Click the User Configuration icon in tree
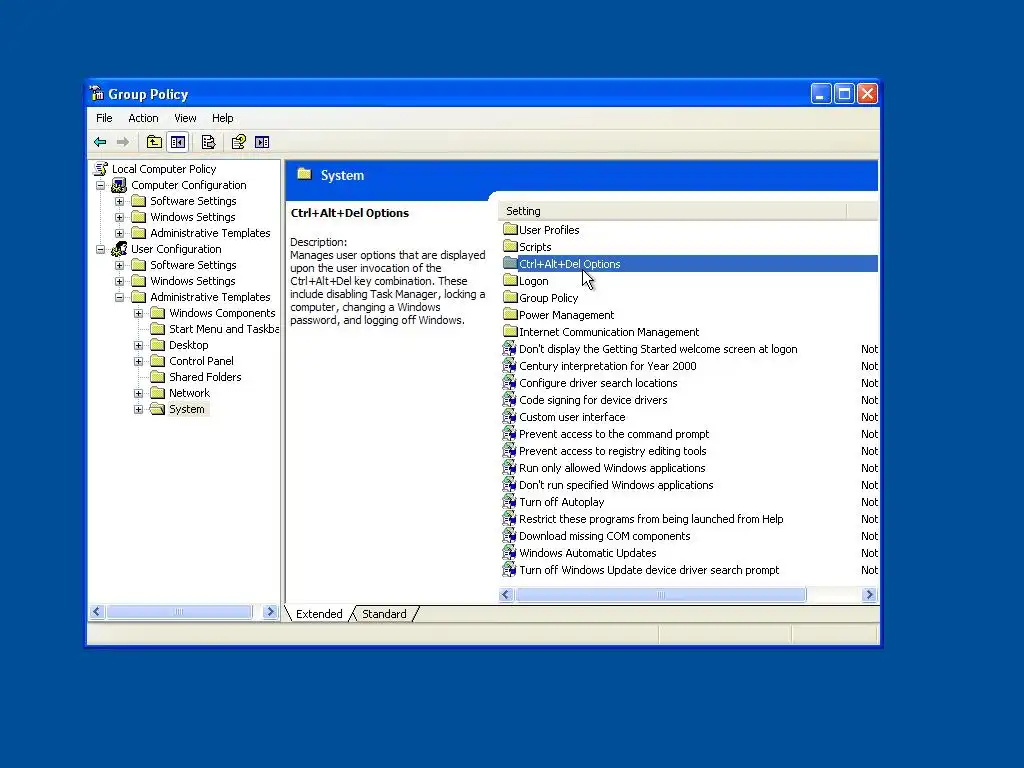 (x=119, y=249)
